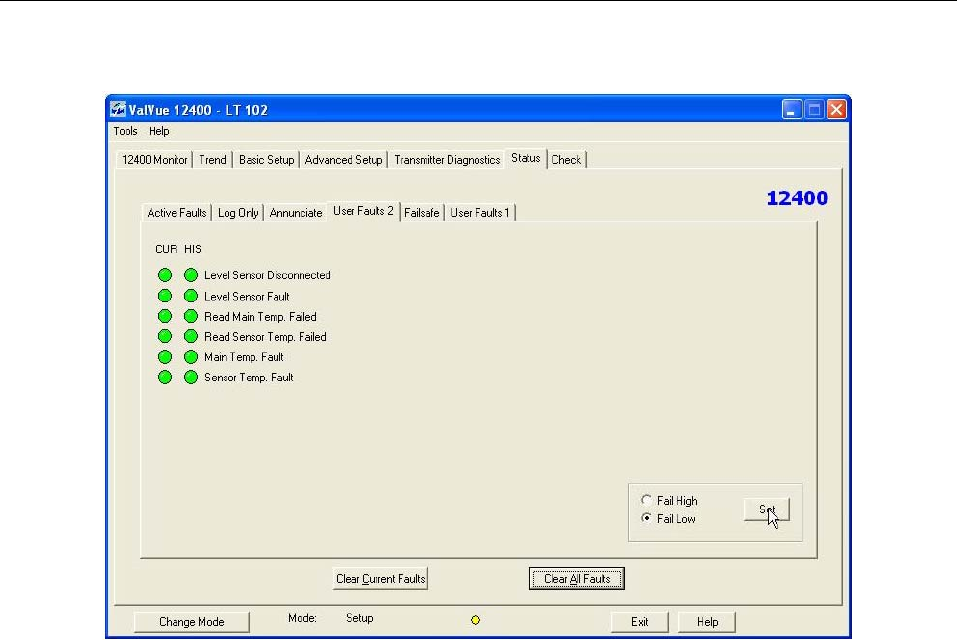The width and height of the screenshot is (957, 640).
Task: Switch to the Trend tab
Action: pyautogui.click(x=212, y=160)
